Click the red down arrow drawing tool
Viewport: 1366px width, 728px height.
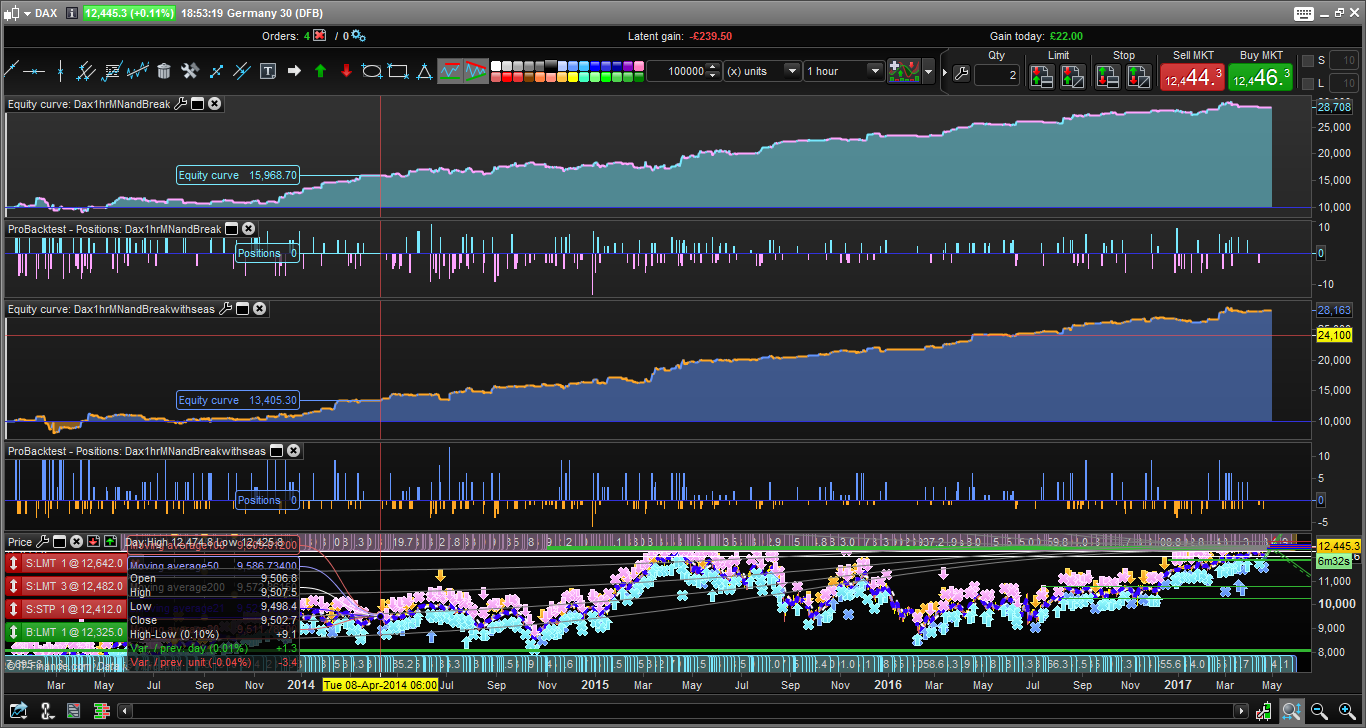tap(346, 71)
